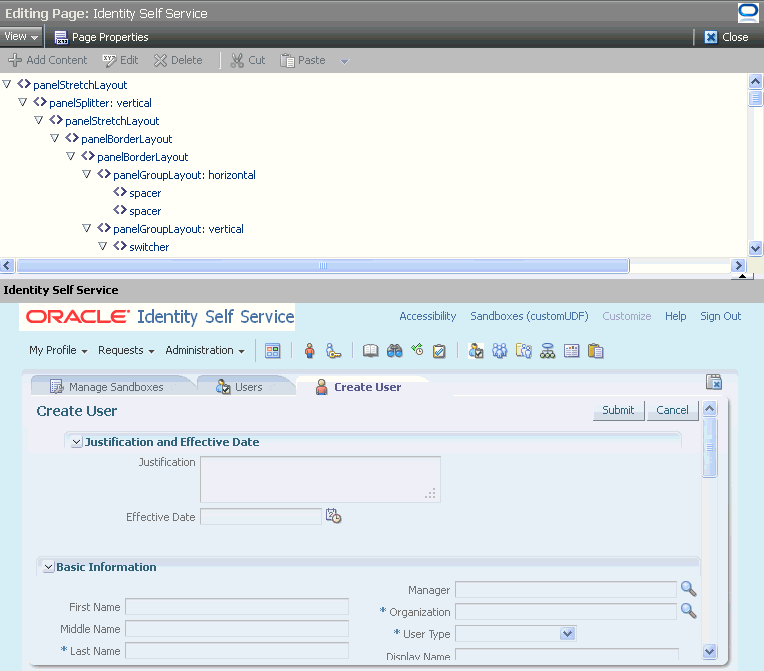Click the Users admin icon with checklist
Image resolution: width=764 pixels, height=671 pixels.
click(476, 351)
